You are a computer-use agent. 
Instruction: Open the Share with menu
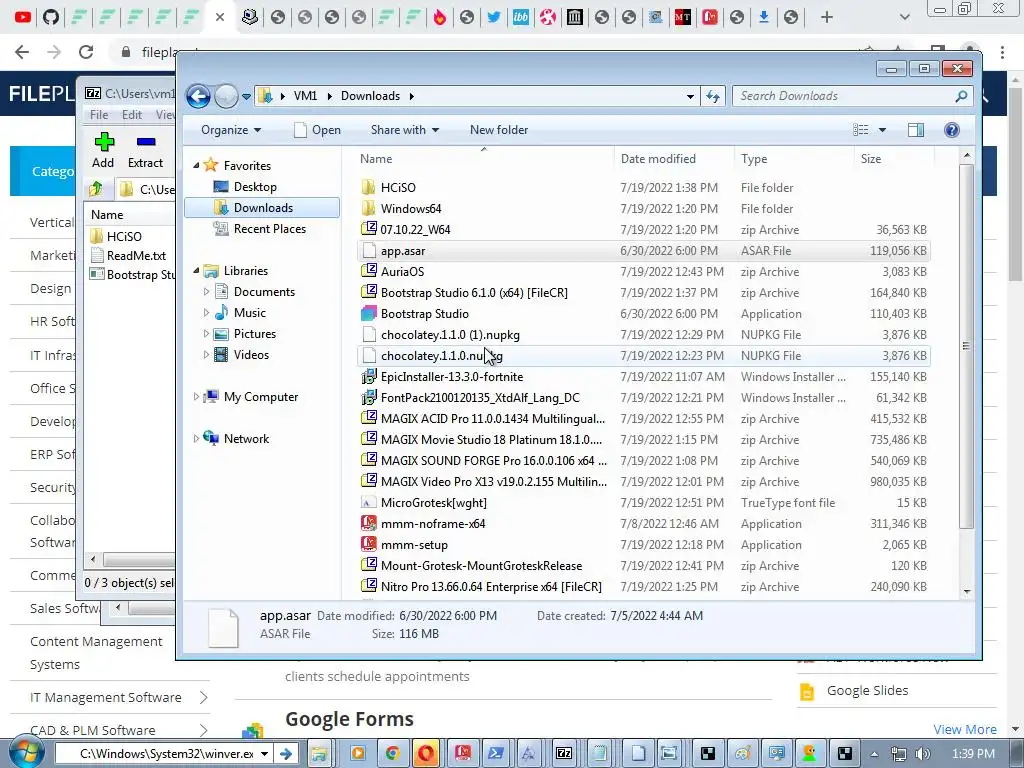coord(405,130)
